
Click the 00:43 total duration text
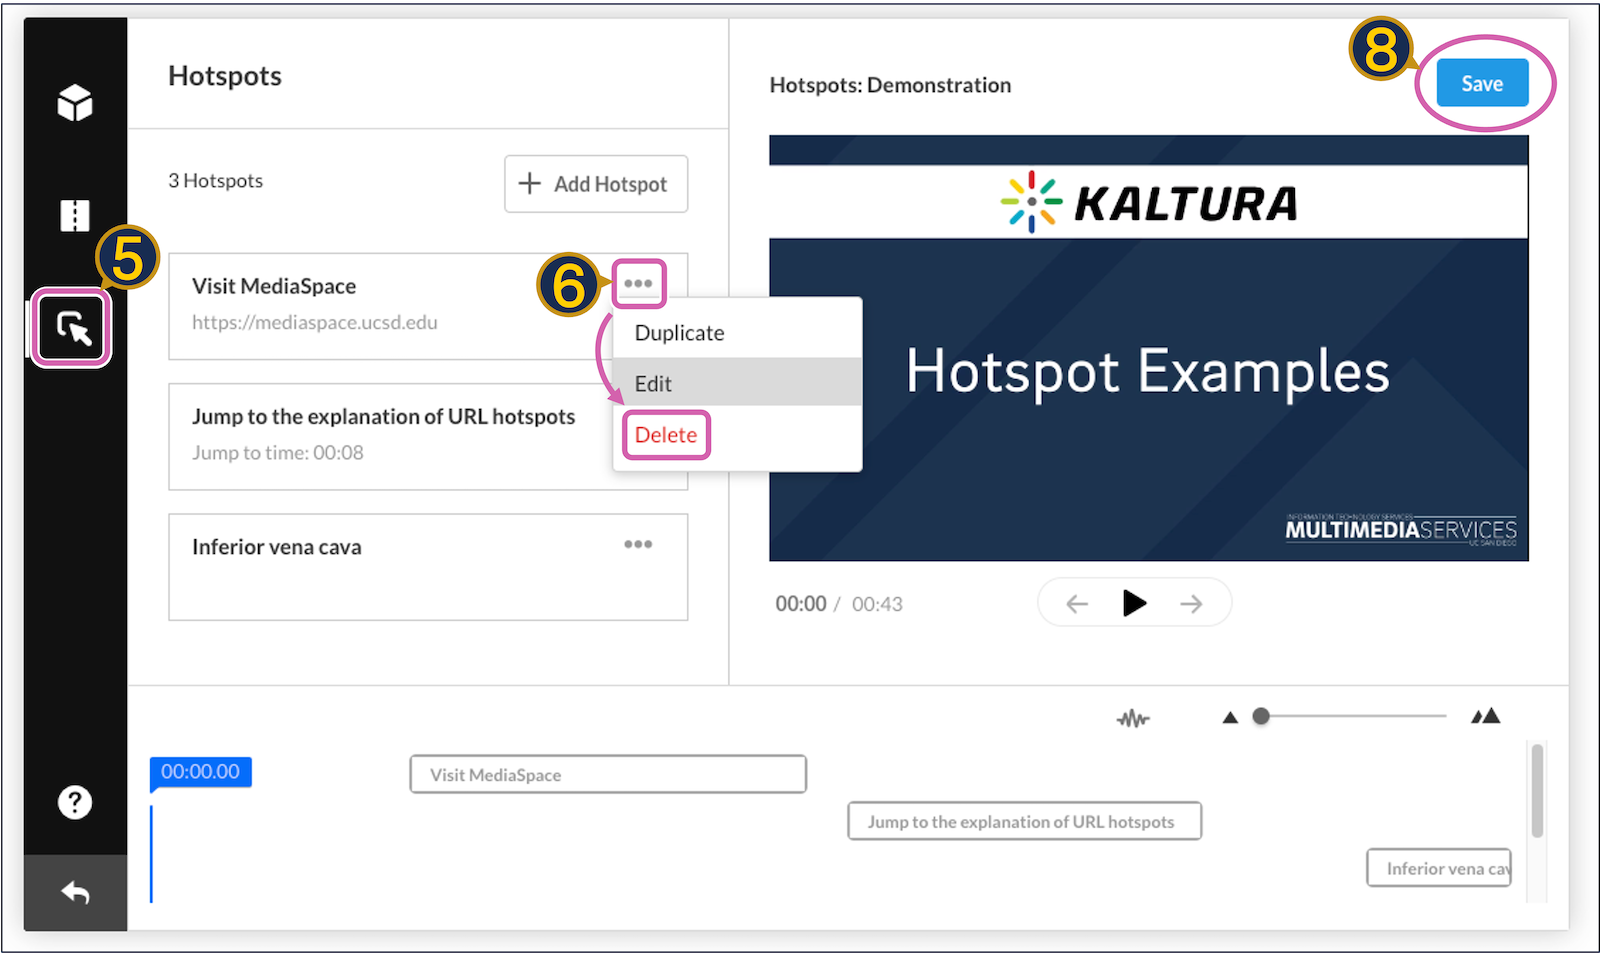pyautogui.click(x=877, y=604)
